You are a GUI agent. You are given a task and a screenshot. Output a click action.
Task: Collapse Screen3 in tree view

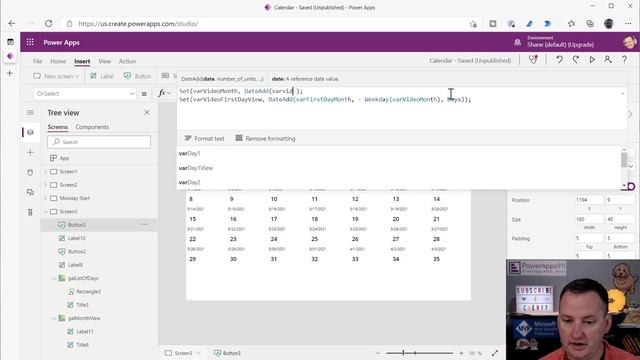(45, 212)
